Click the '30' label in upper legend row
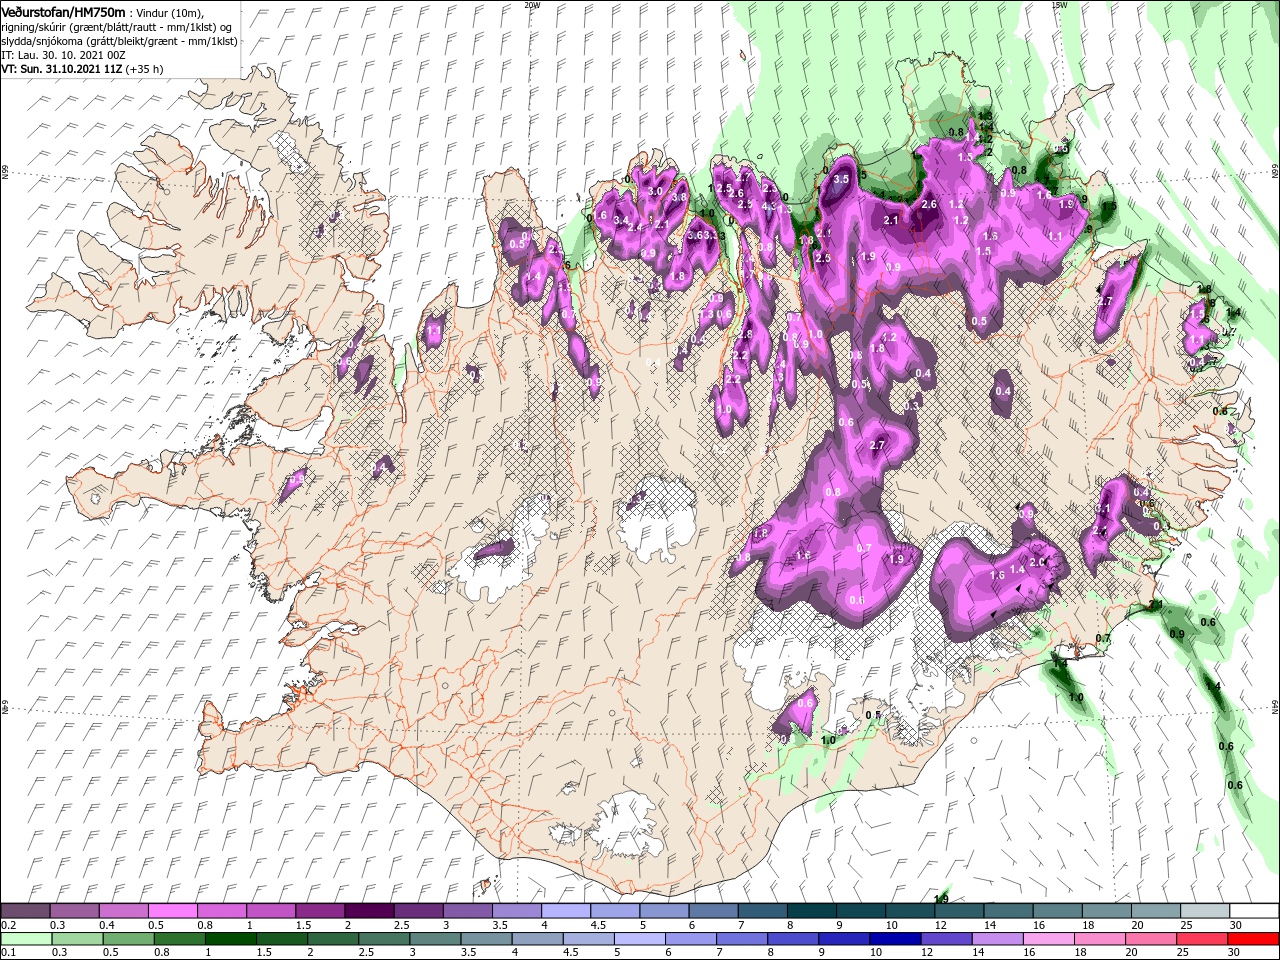Image resolution: width=1280 pixels, height=960 pixels. pyautogui.click(x=1236, y=925)
